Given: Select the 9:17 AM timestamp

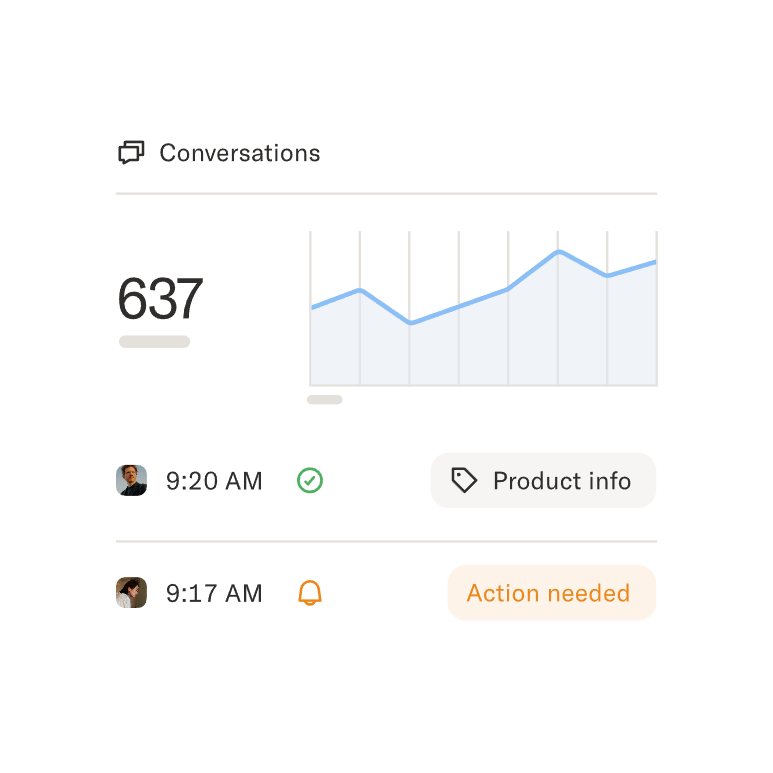Looking at the screenshot, I should (x=214, y=593).
